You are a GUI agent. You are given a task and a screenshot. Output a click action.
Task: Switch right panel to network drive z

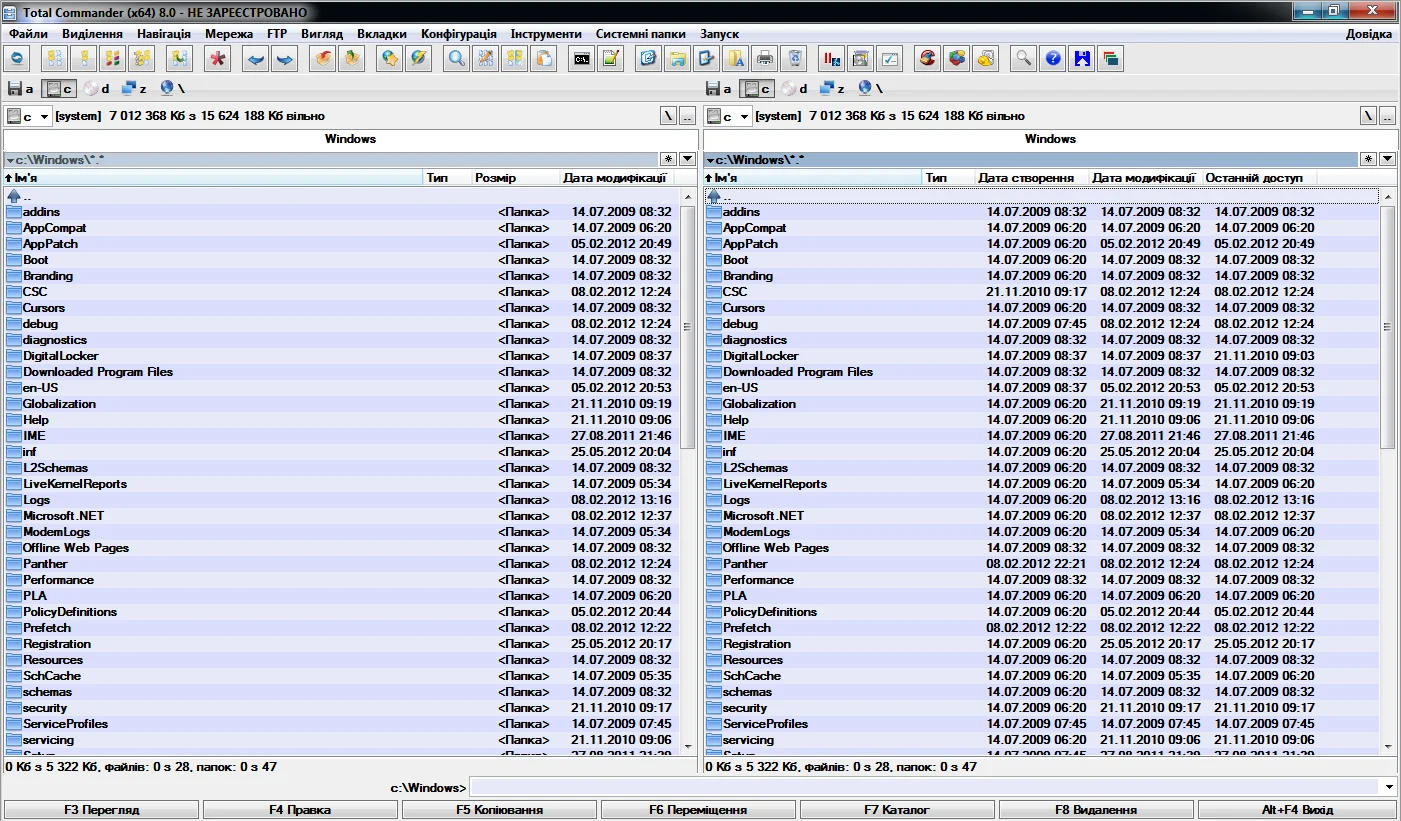[833, 89]
